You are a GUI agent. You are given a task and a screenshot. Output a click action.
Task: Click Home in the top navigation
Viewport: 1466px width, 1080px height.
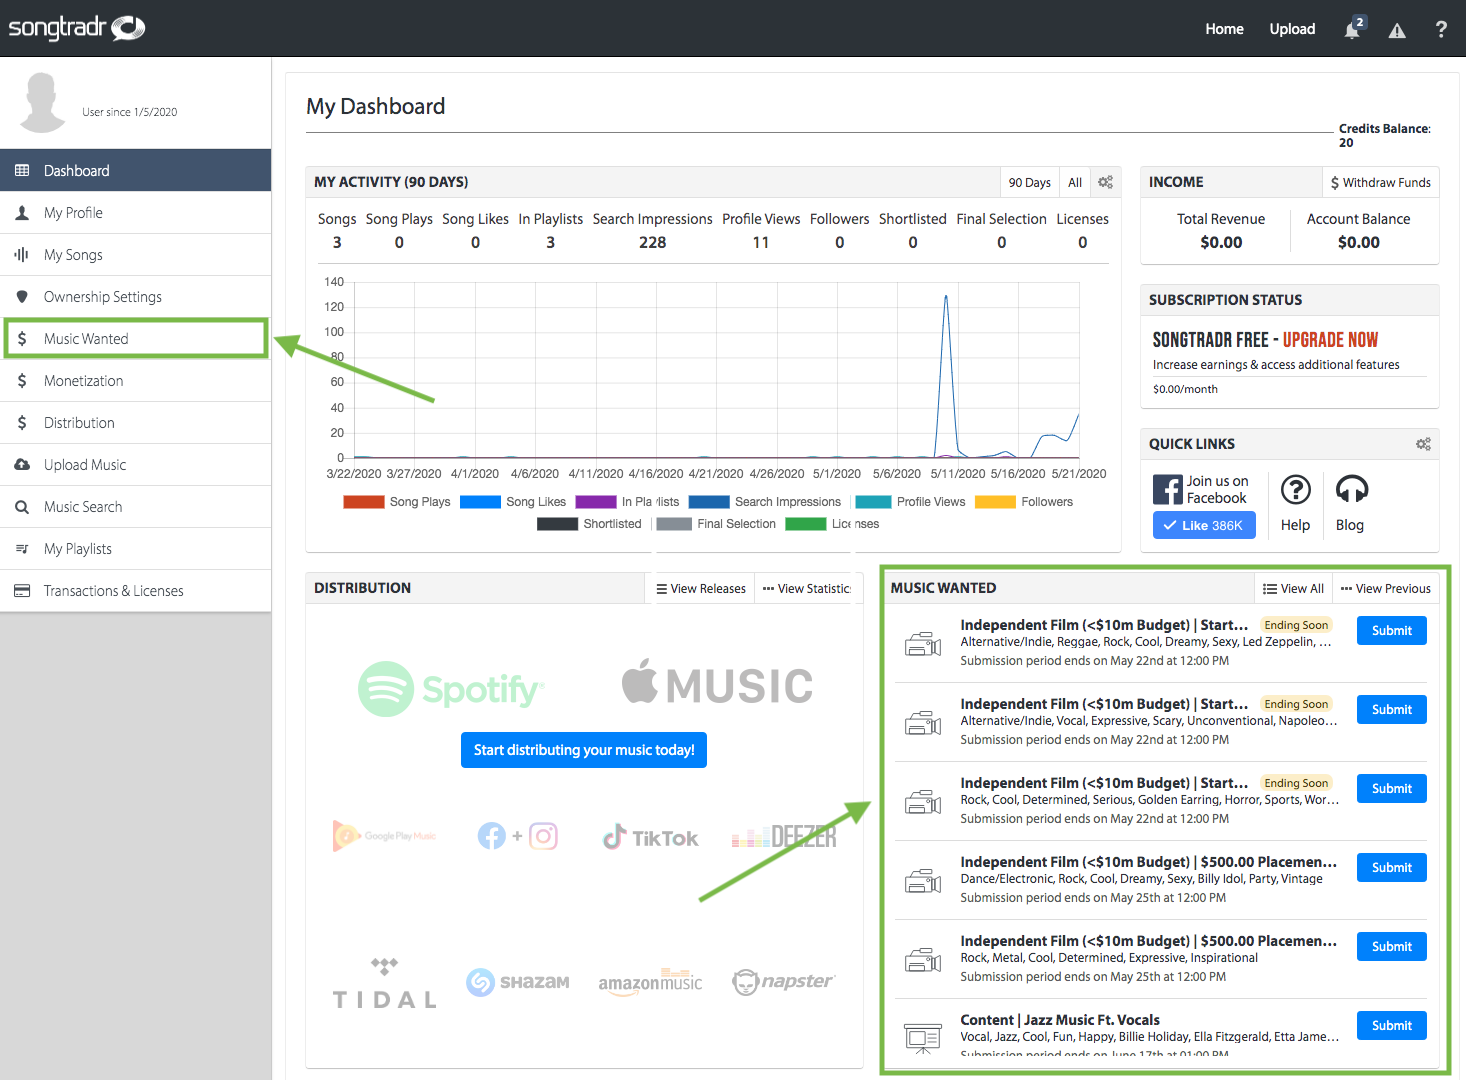(x=1224, y=29)
